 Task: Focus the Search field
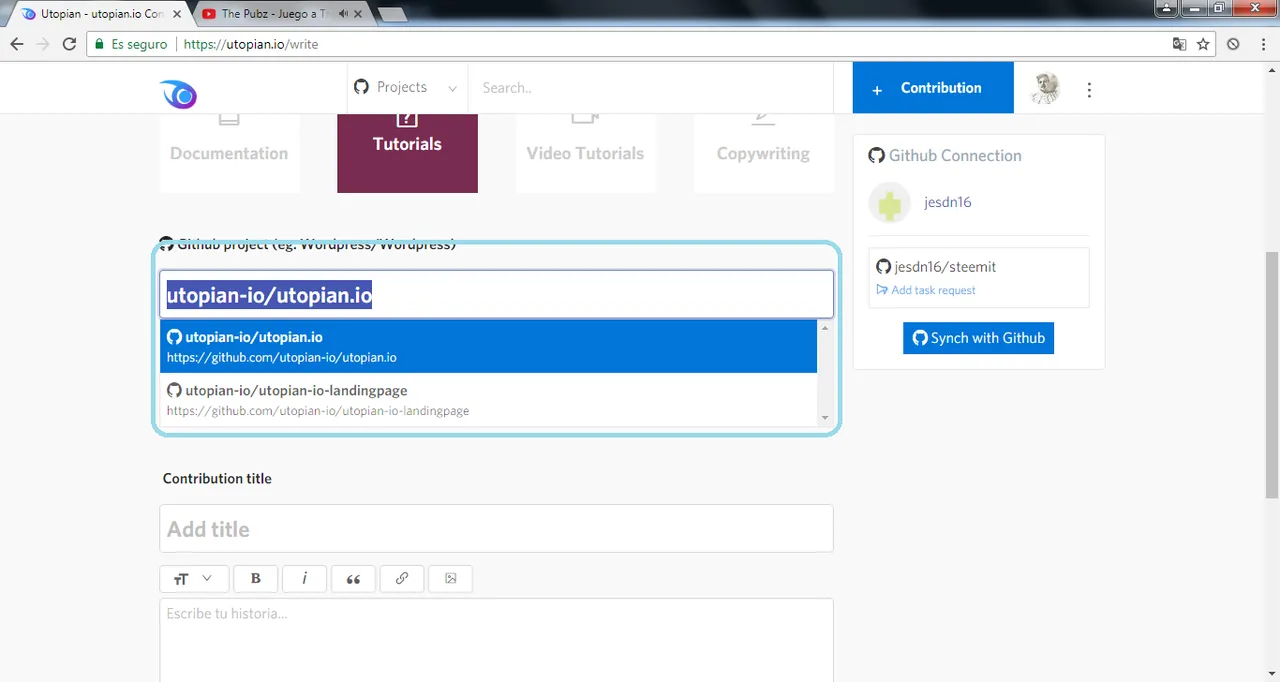coord(650,88)
